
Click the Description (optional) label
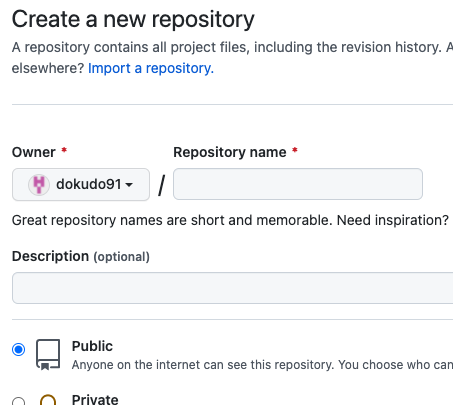(81, 256)
